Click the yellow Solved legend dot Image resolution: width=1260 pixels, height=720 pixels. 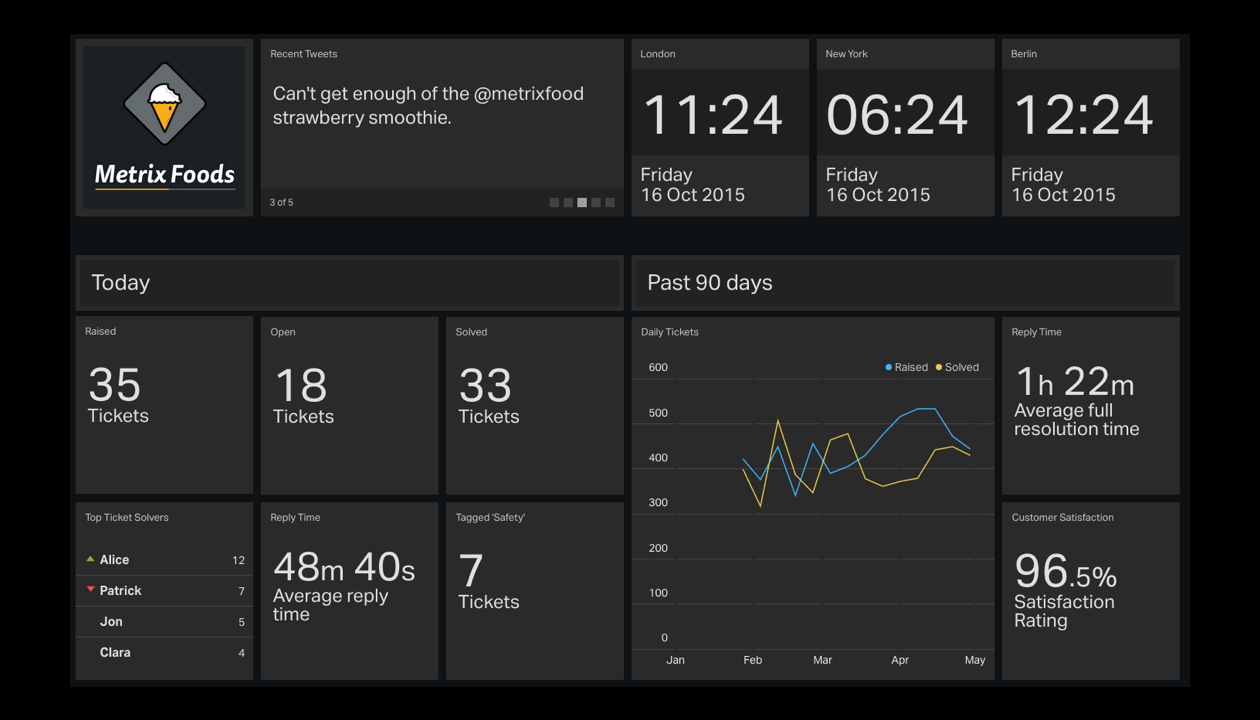point(939,367)
